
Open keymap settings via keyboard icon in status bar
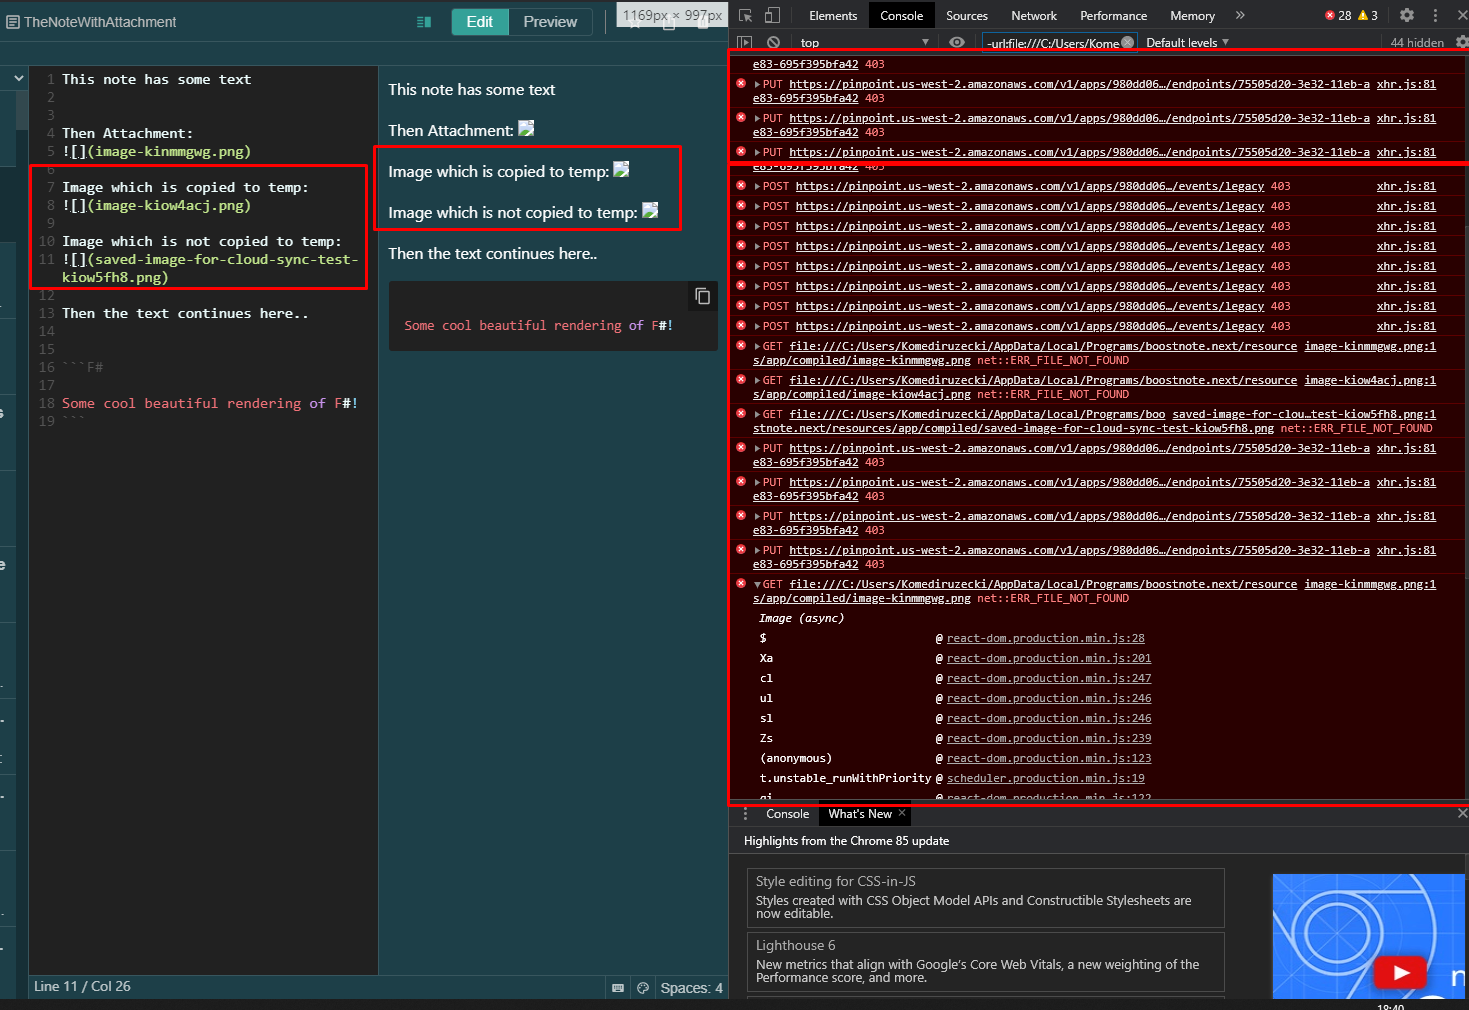(x=618, y=988)
